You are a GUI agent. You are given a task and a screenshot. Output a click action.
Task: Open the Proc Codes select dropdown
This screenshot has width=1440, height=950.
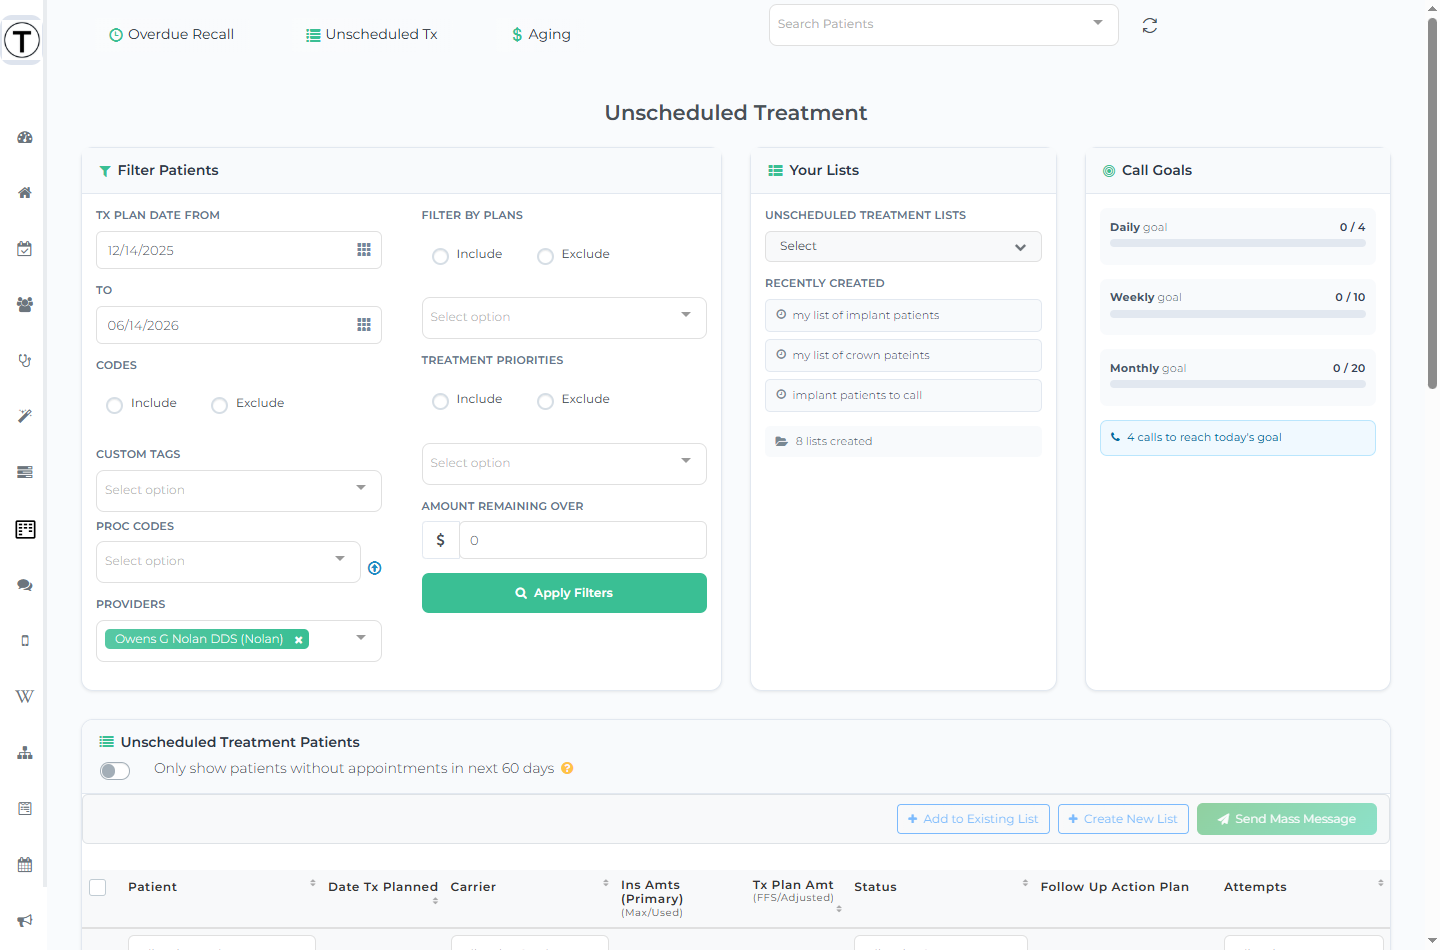click(x=228, y=561)
